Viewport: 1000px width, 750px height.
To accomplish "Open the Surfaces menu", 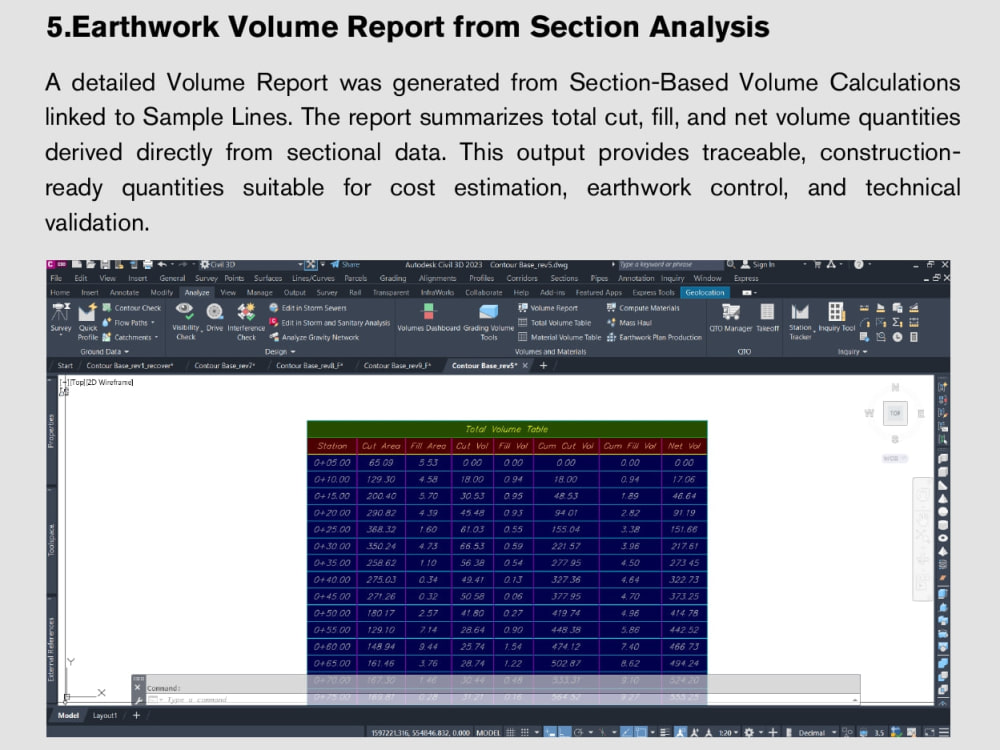I will click(268, 278).
